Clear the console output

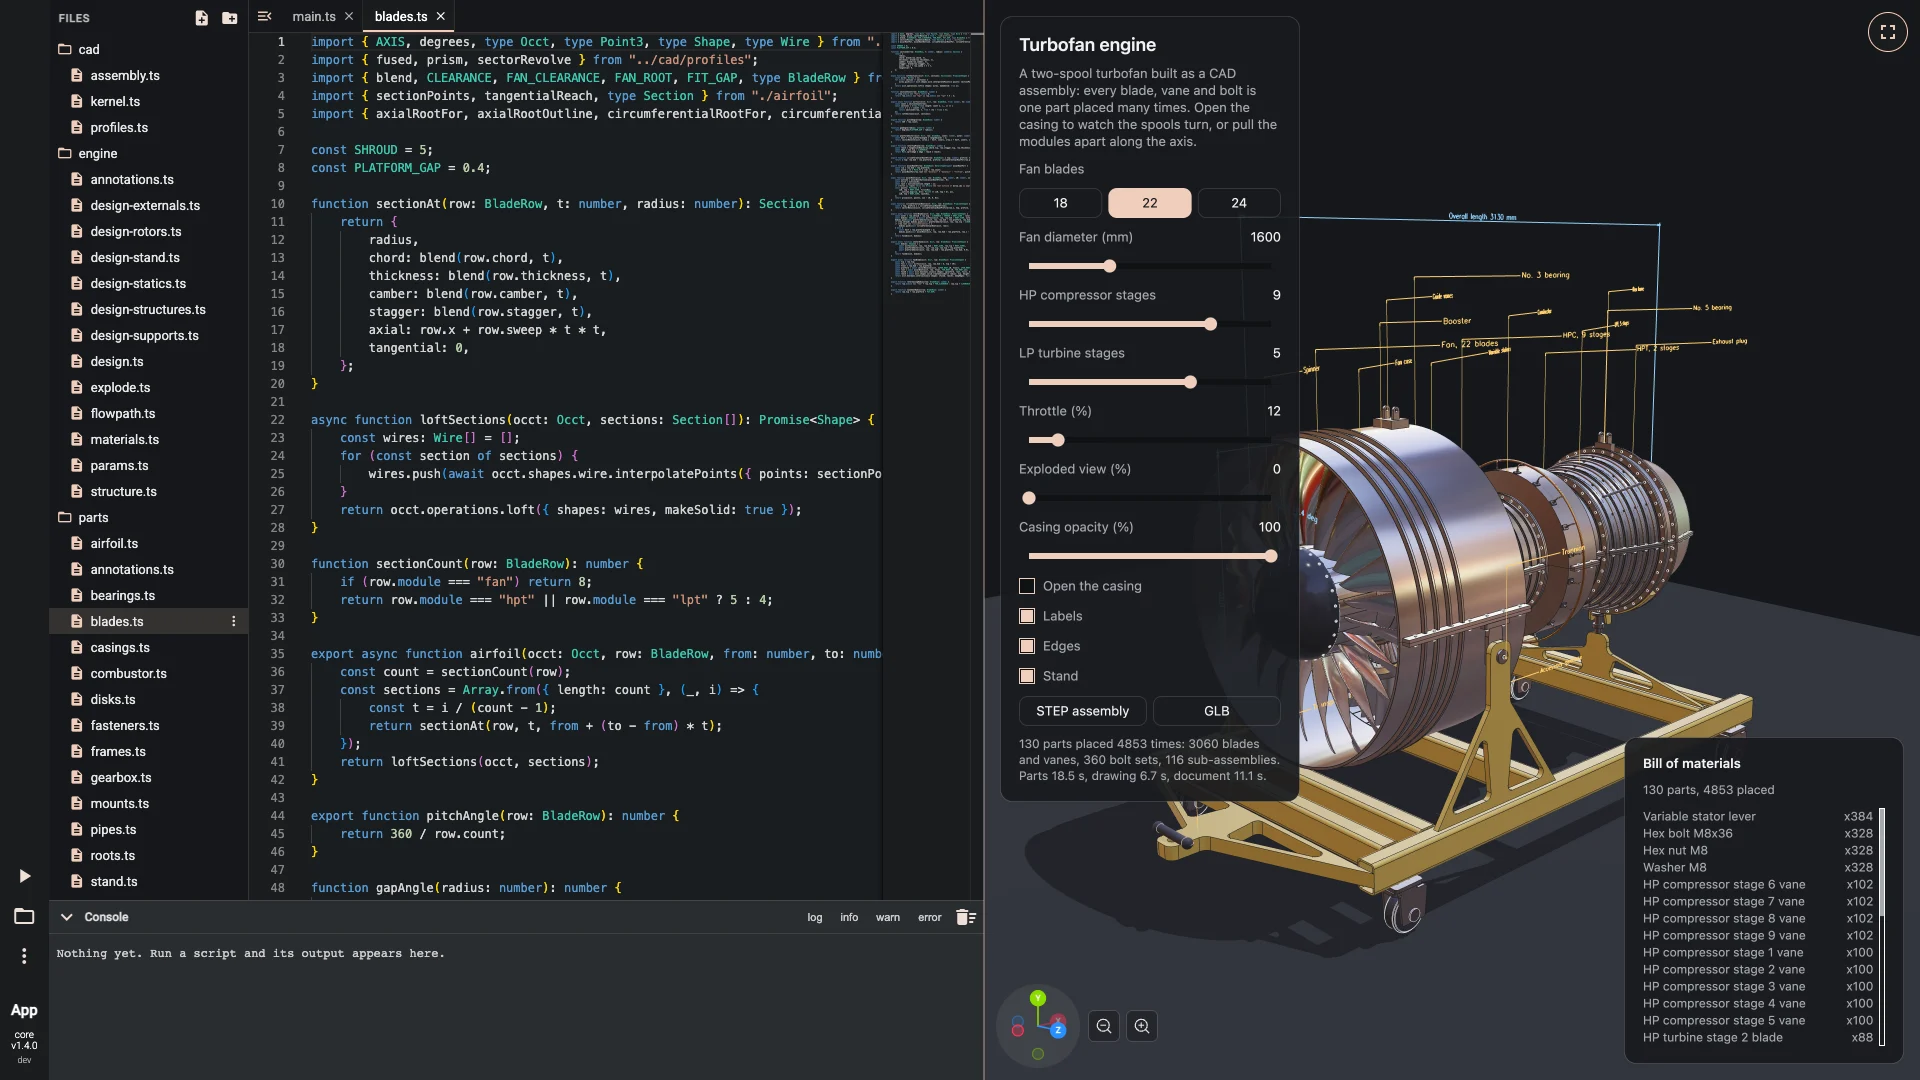pos(965,917)
